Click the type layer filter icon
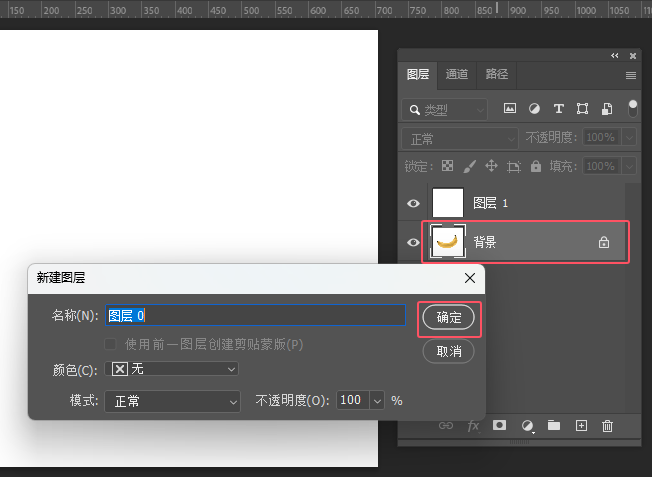 pos(558,109)
